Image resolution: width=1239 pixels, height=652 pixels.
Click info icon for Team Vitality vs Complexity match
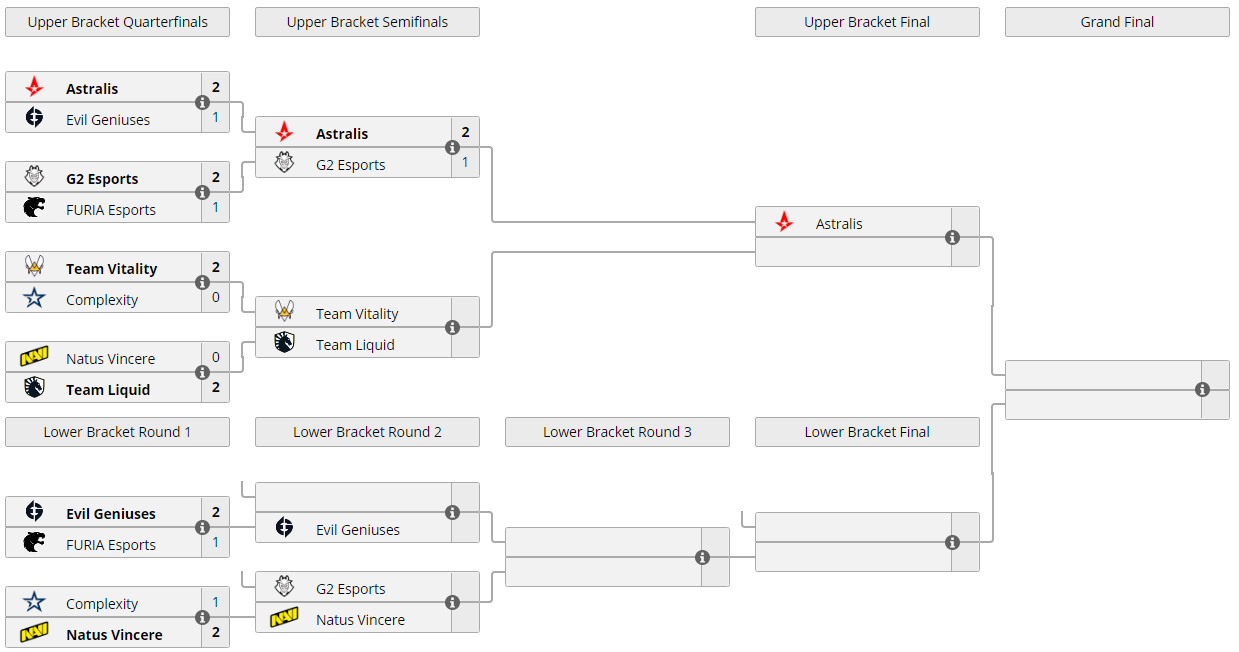tap(202, 283)
